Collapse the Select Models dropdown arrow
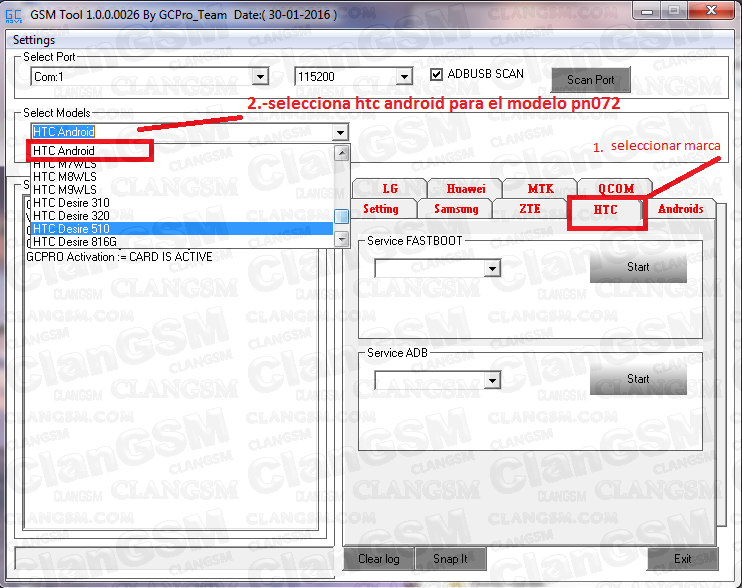This screenshot has height=588, width=742. pos(340,132)
